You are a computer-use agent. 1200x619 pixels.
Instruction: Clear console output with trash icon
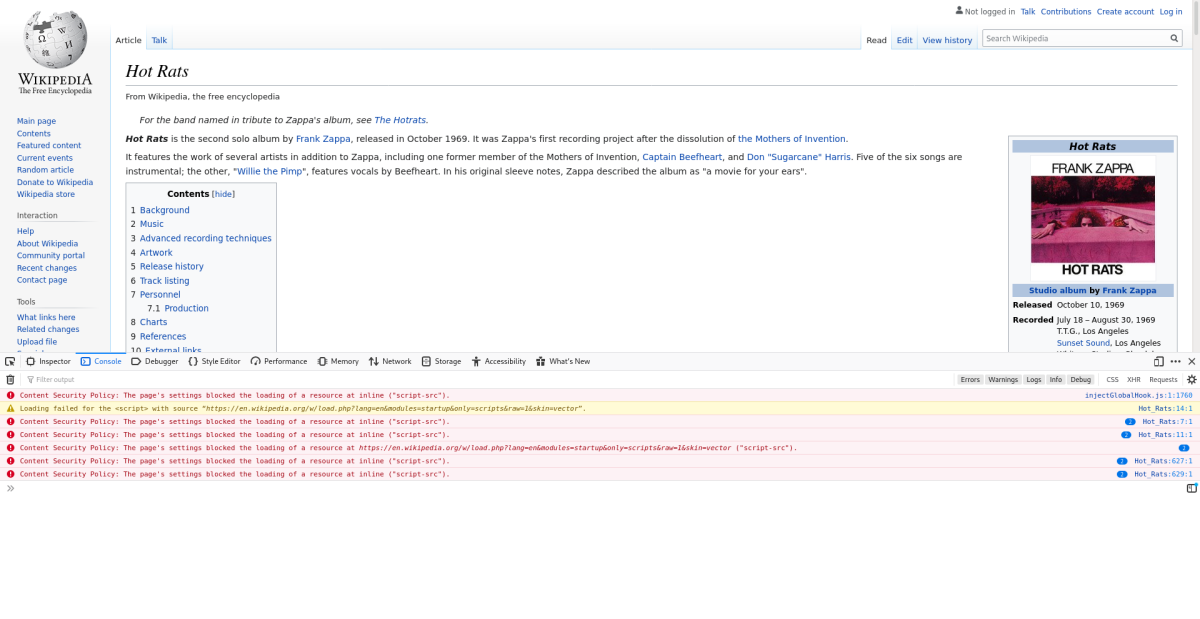click(x=10, y=380)
